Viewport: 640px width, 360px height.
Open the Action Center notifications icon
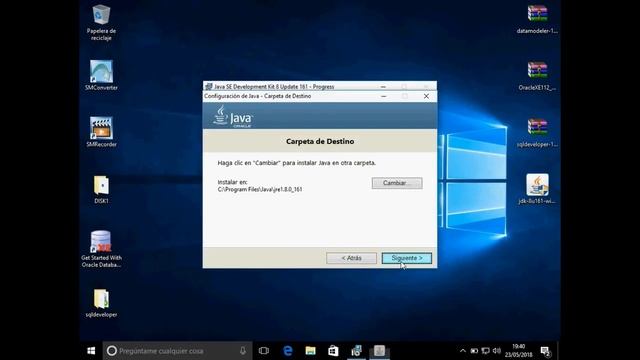click(546, 351)
